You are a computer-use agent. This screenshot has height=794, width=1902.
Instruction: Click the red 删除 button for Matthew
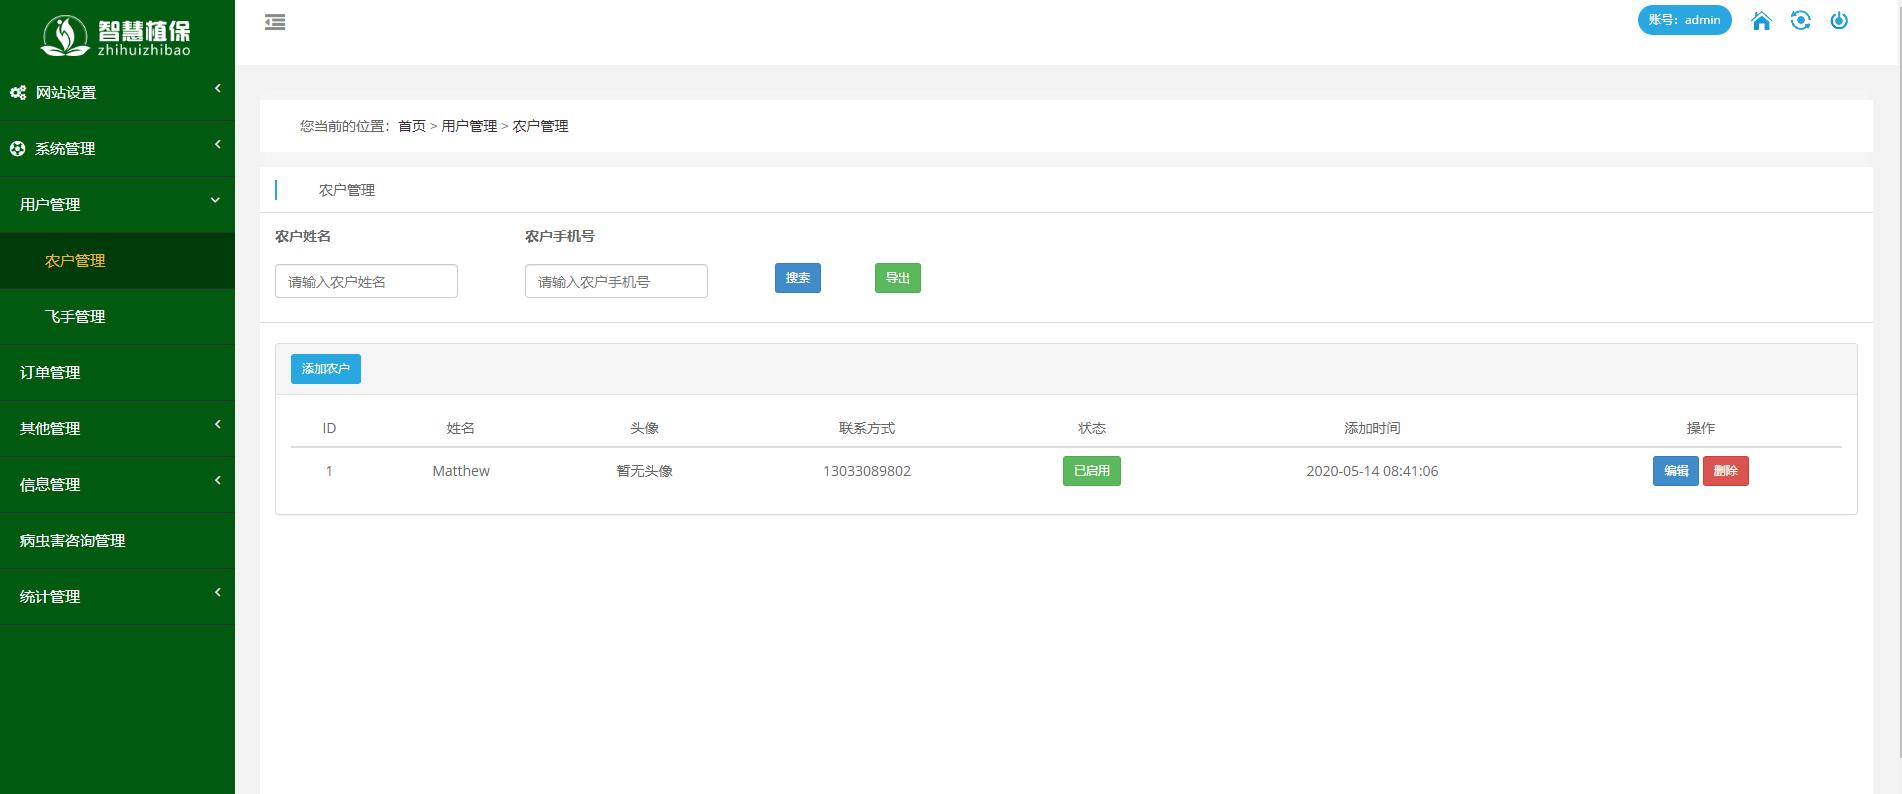[x=1725, y=471]
